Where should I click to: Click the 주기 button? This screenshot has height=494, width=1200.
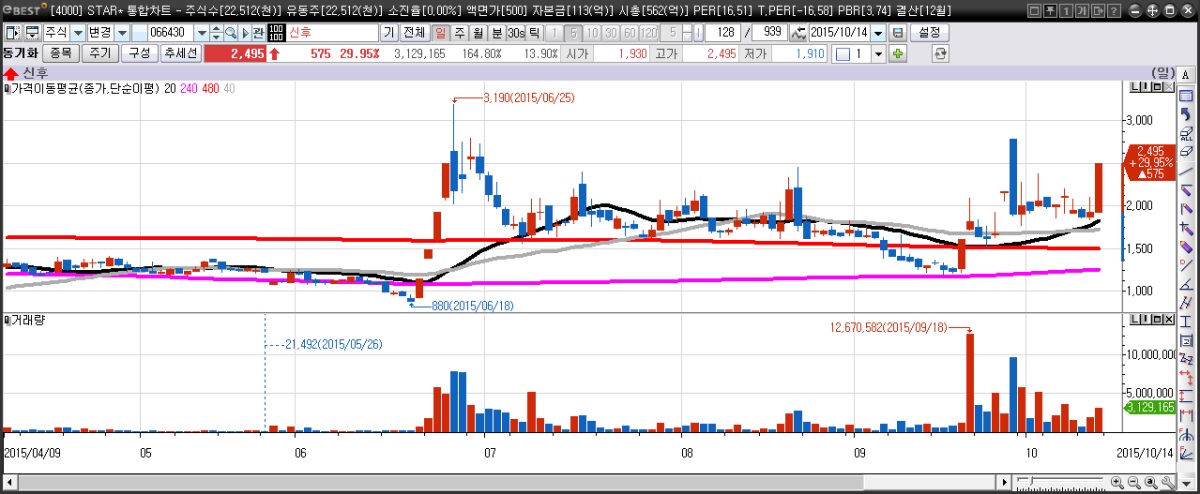(100, 53)
